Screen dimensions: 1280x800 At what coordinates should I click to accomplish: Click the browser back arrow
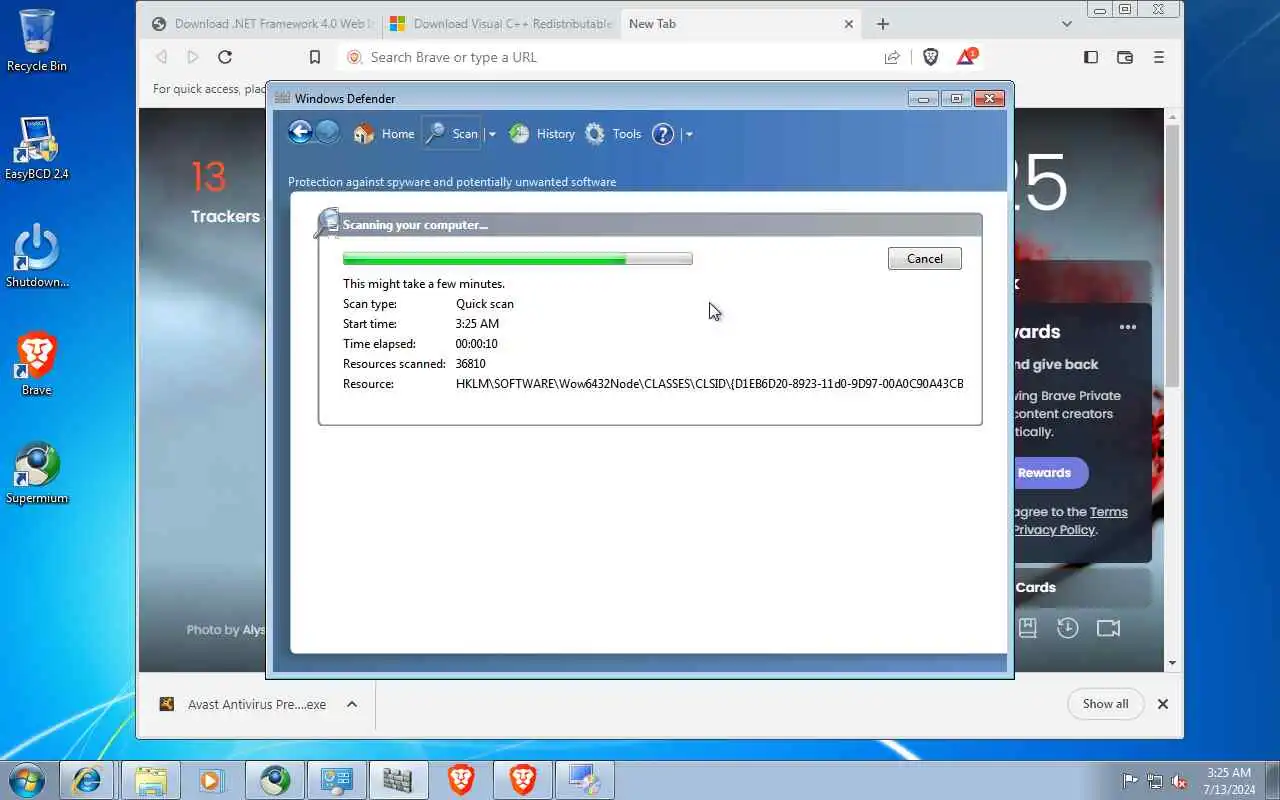[161, 57]
